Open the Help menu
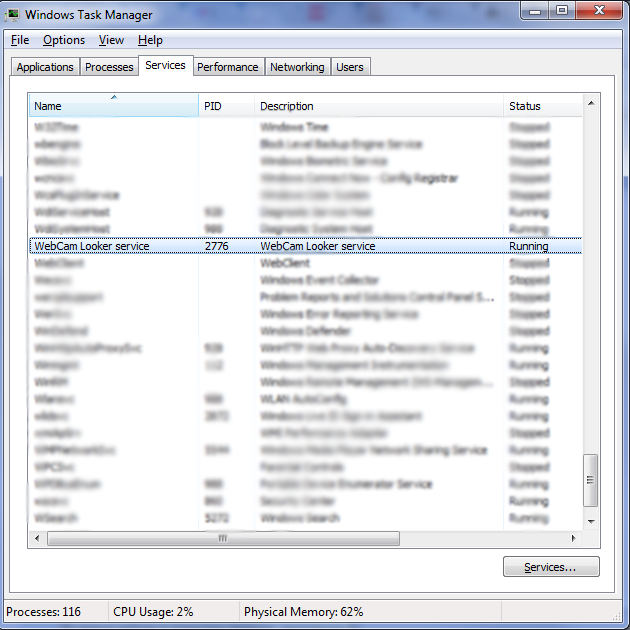This screenshot has width=630, height=630. 150,40
